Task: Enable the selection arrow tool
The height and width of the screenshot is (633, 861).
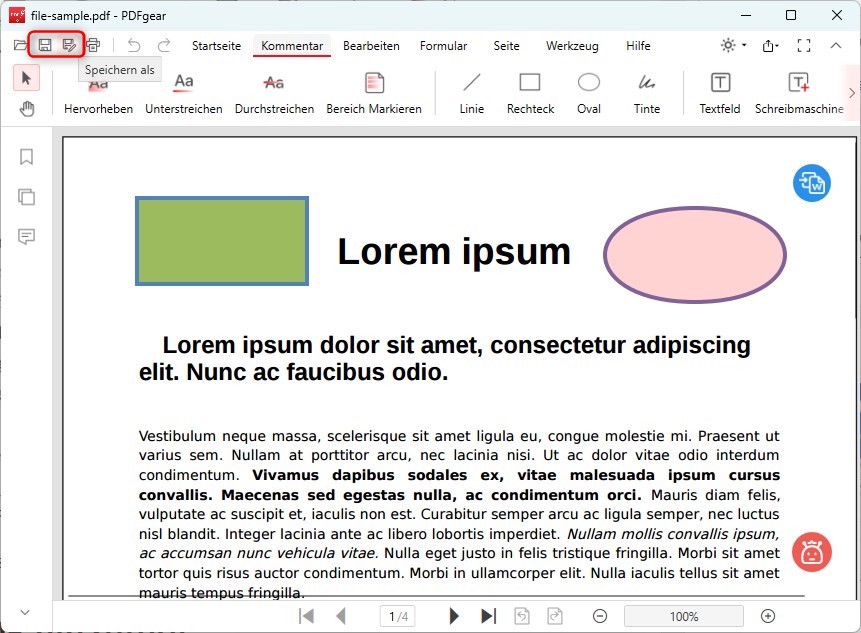Action: 26,77
